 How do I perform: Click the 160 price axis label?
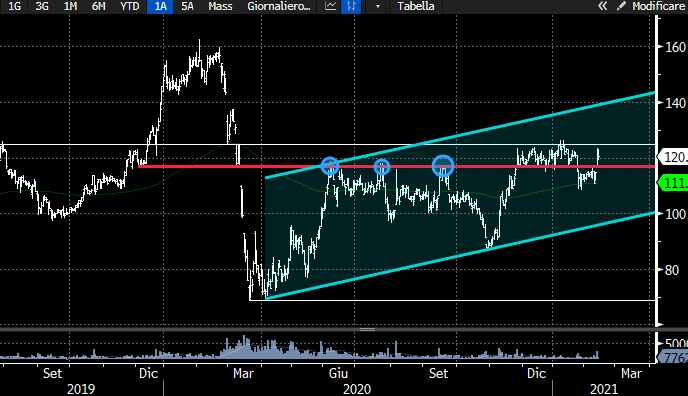[675, 47]
